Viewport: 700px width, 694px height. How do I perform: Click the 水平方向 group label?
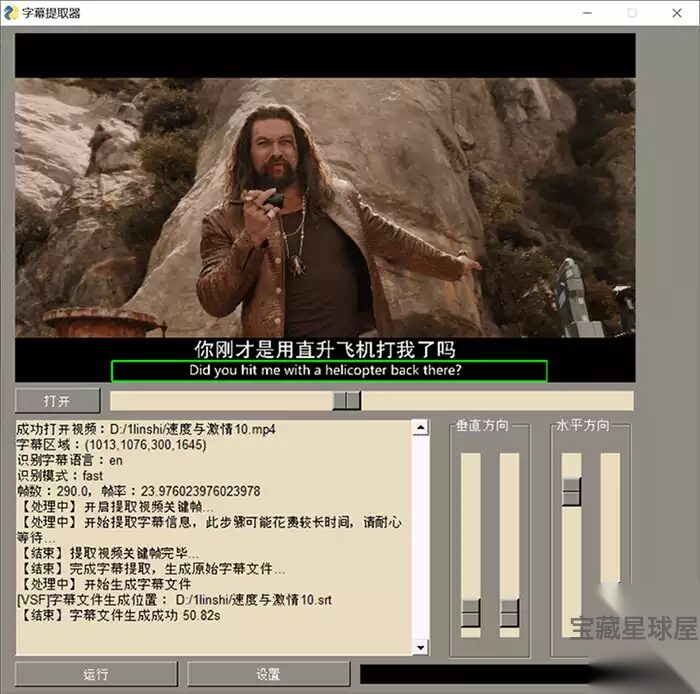point(583,425)
